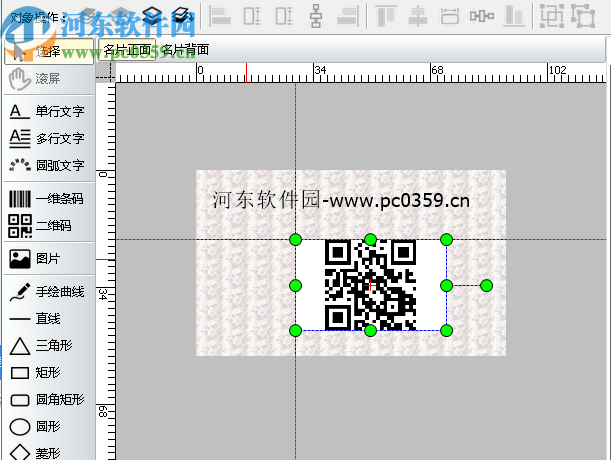Choose the 多行文字 multi-line text tool
611x460 pixels.
click(x=49, y=138)
